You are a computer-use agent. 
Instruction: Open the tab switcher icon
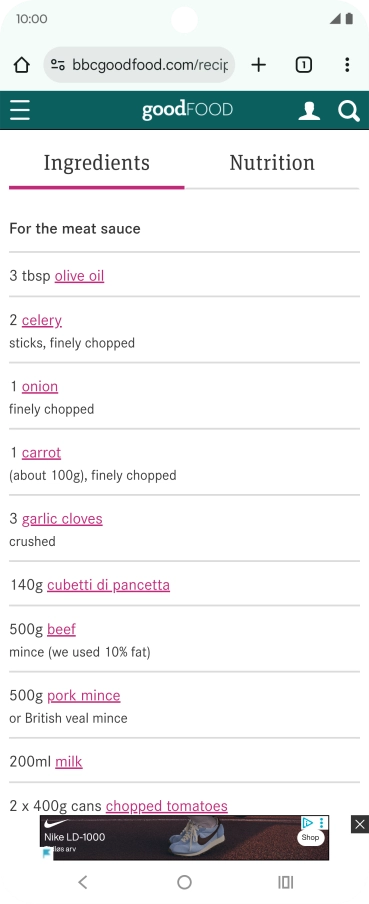304,65
